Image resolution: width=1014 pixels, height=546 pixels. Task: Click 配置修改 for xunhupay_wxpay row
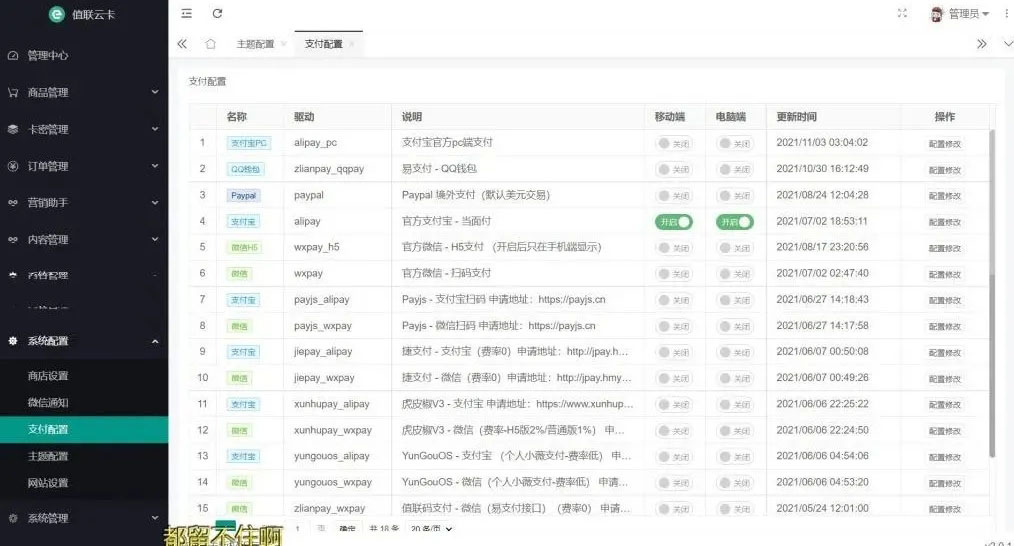(945, 431)
